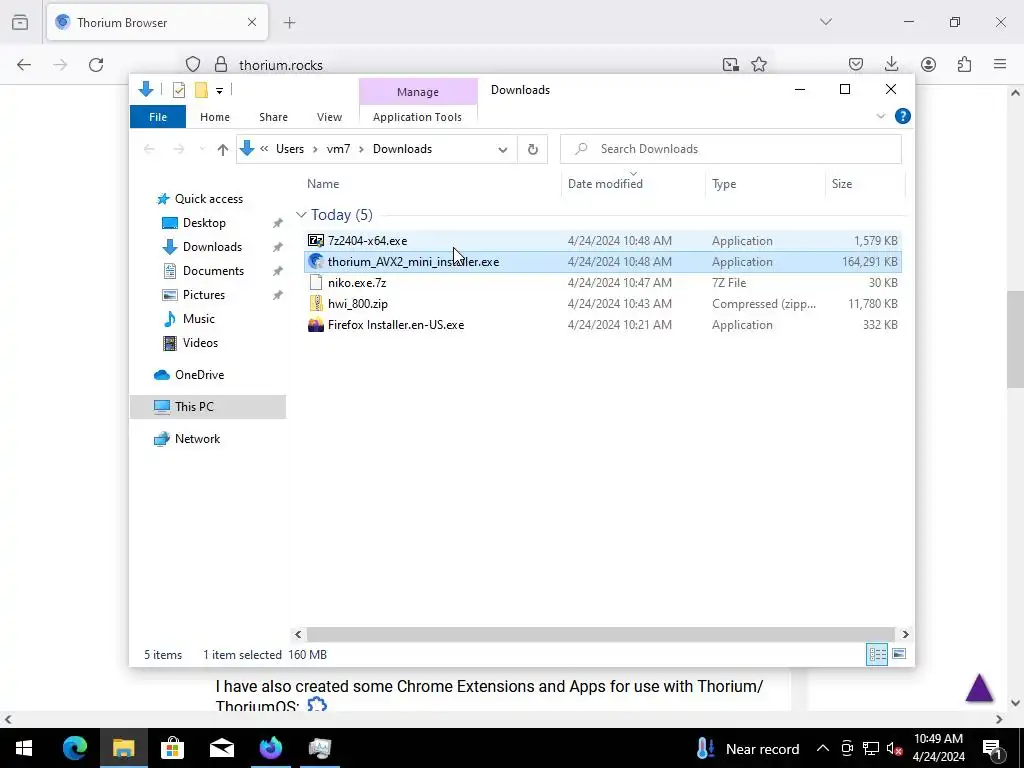This screenshot has height=768, width=1024.
Task: Sort by Date modified column header
Action: click(x=605, y=184)
